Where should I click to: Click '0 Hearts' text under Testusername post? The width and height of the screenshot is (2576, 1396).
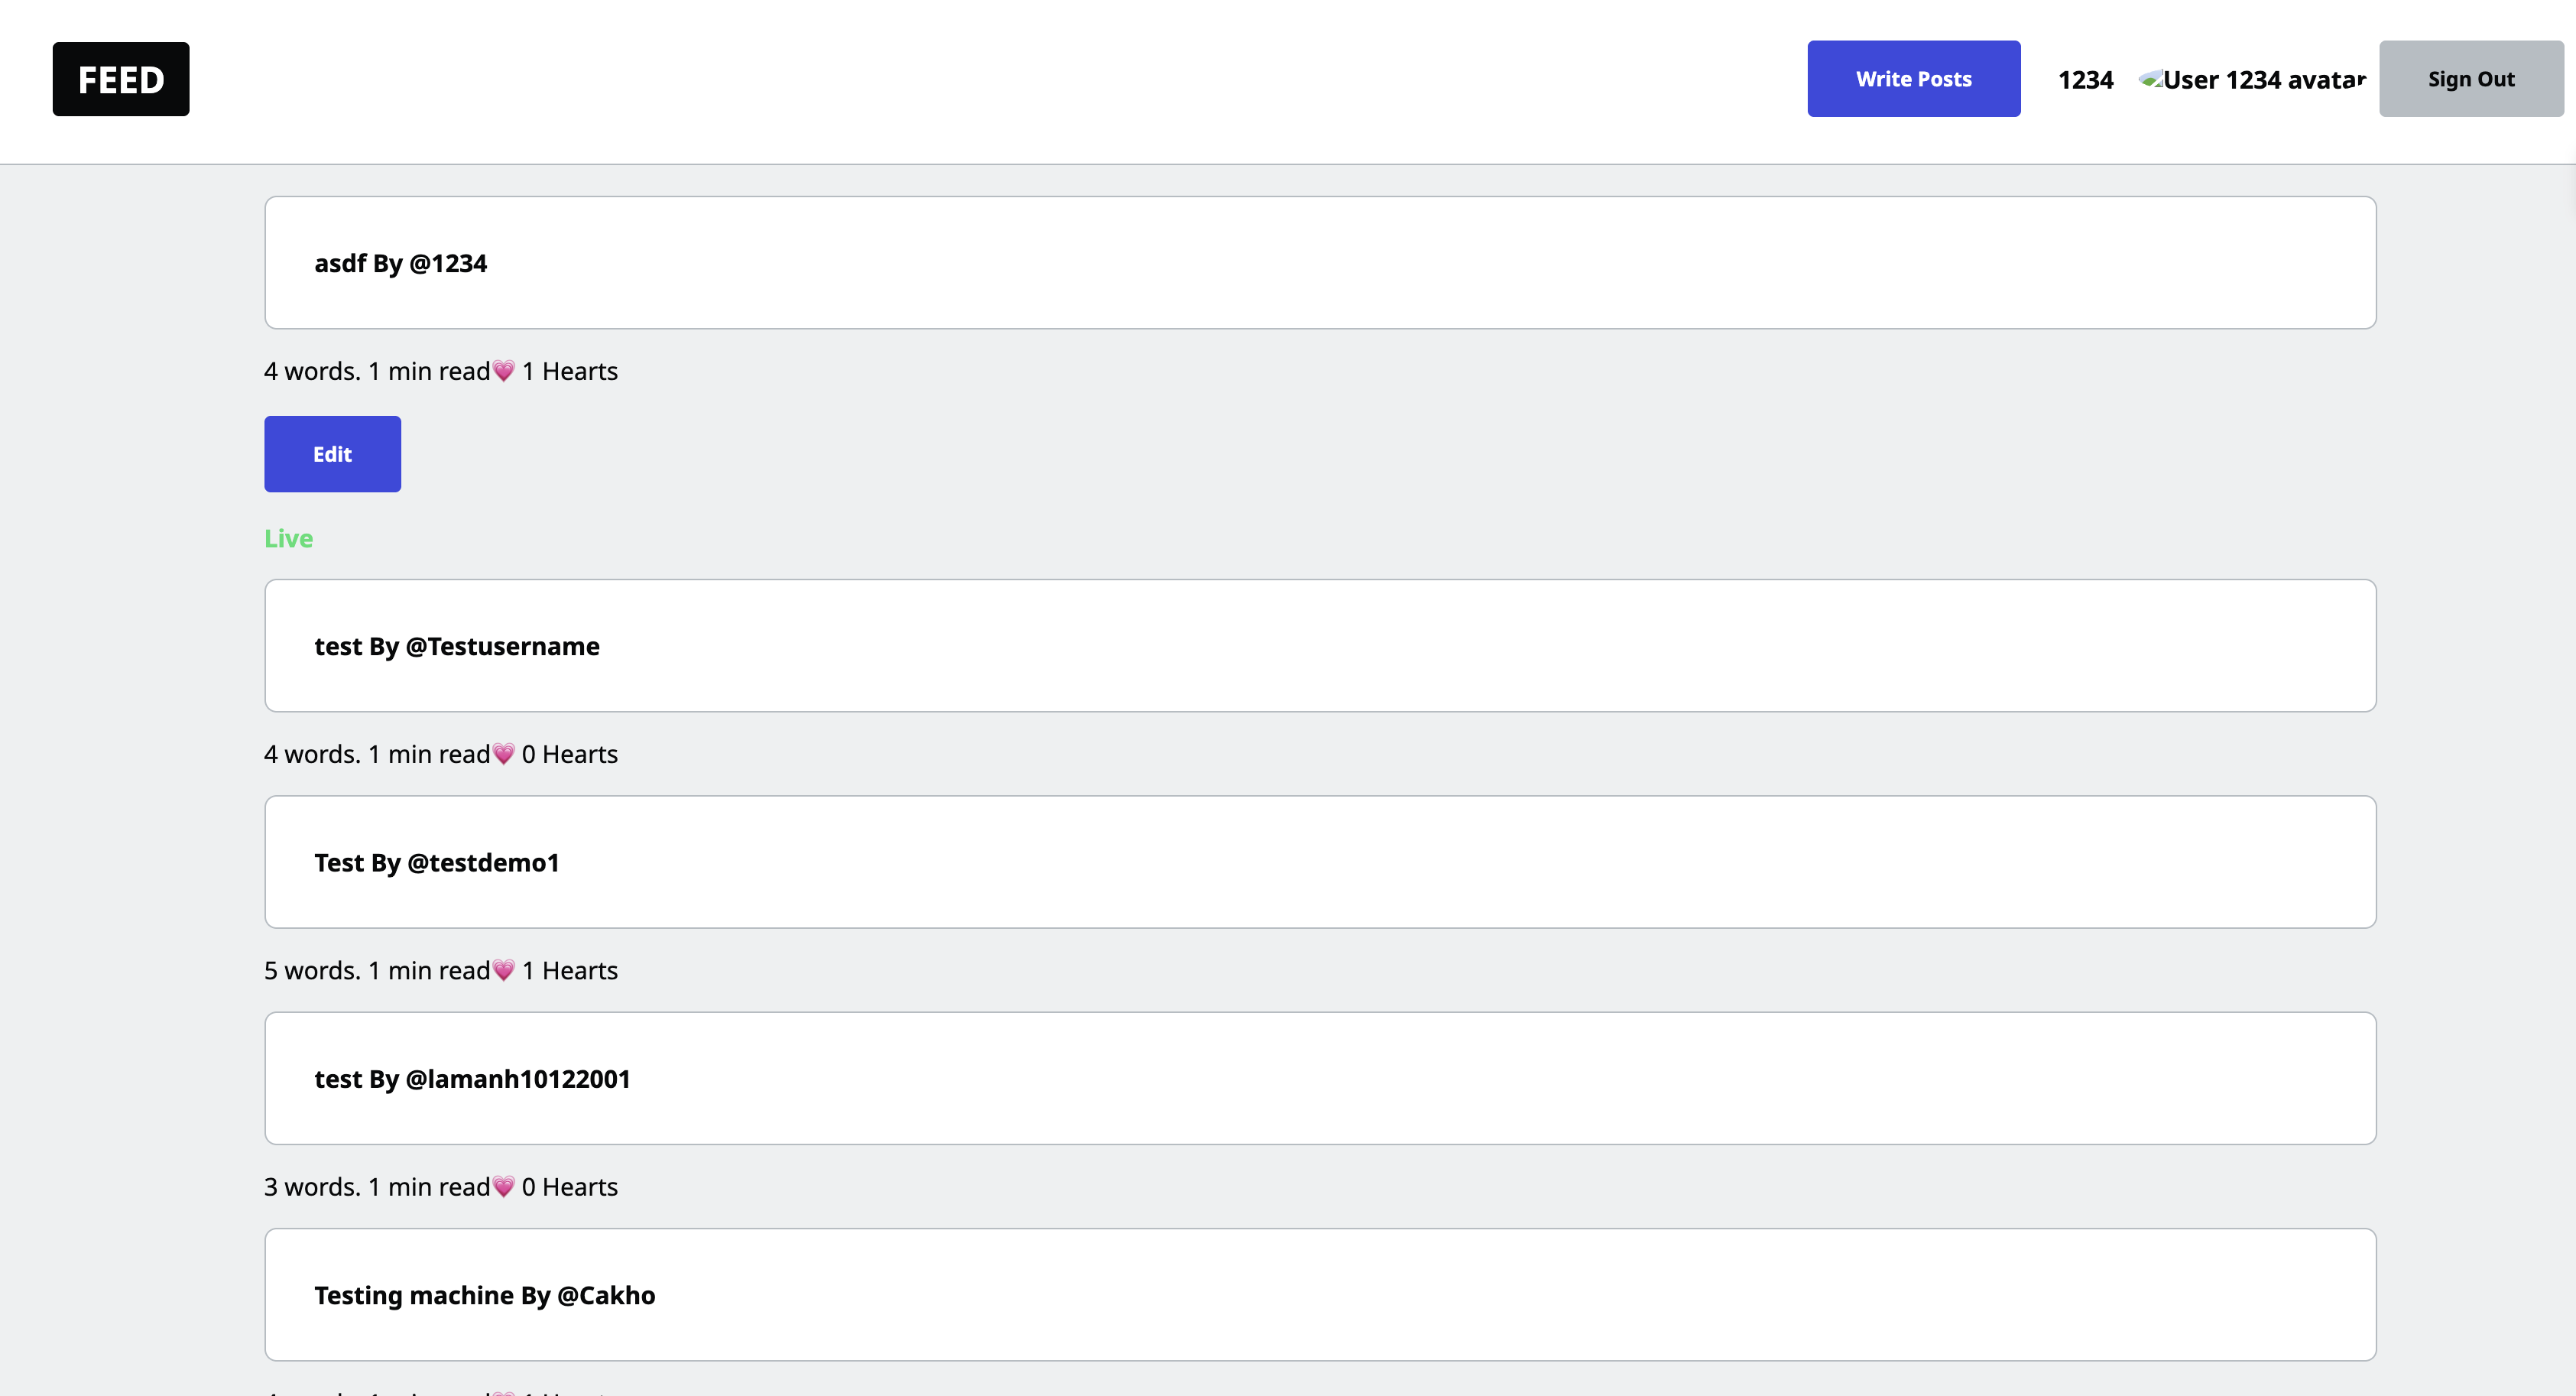570,754
